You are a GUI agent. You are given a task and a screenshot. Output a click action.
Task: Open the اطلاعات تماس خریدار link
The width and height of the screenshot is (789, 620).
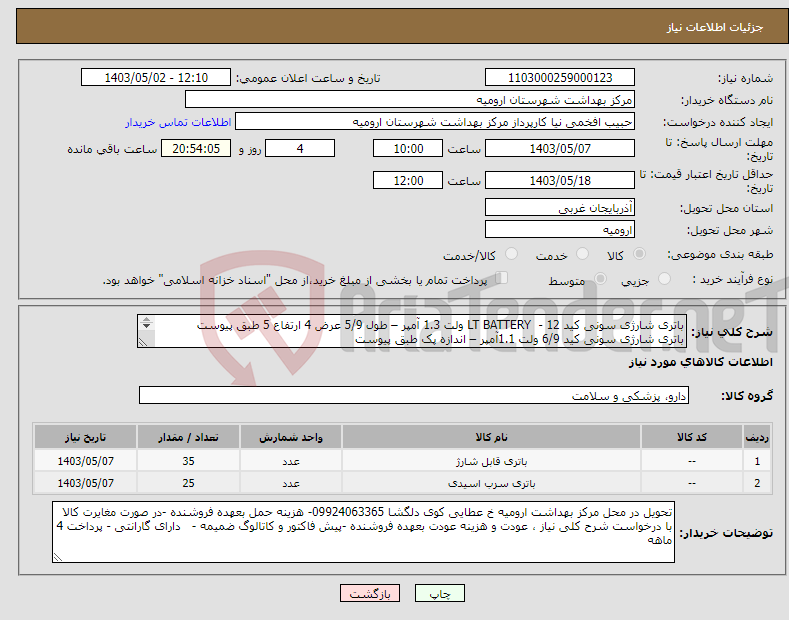[178, 122]
